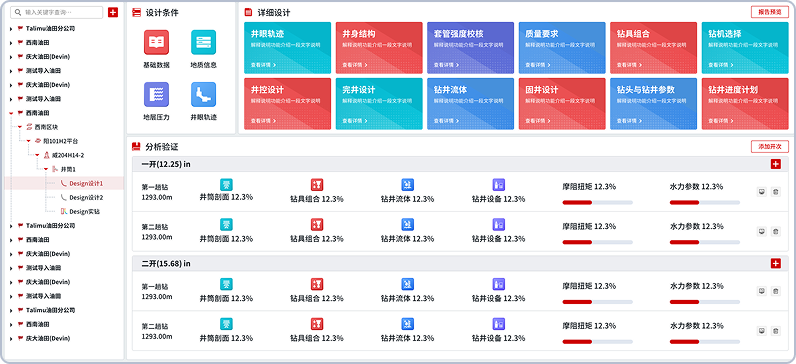Click 钻井流体 icon in 二开 第二趟钻 row
Image resolution: width=796 pixels, height=364 pixels.
click(408, 324)
